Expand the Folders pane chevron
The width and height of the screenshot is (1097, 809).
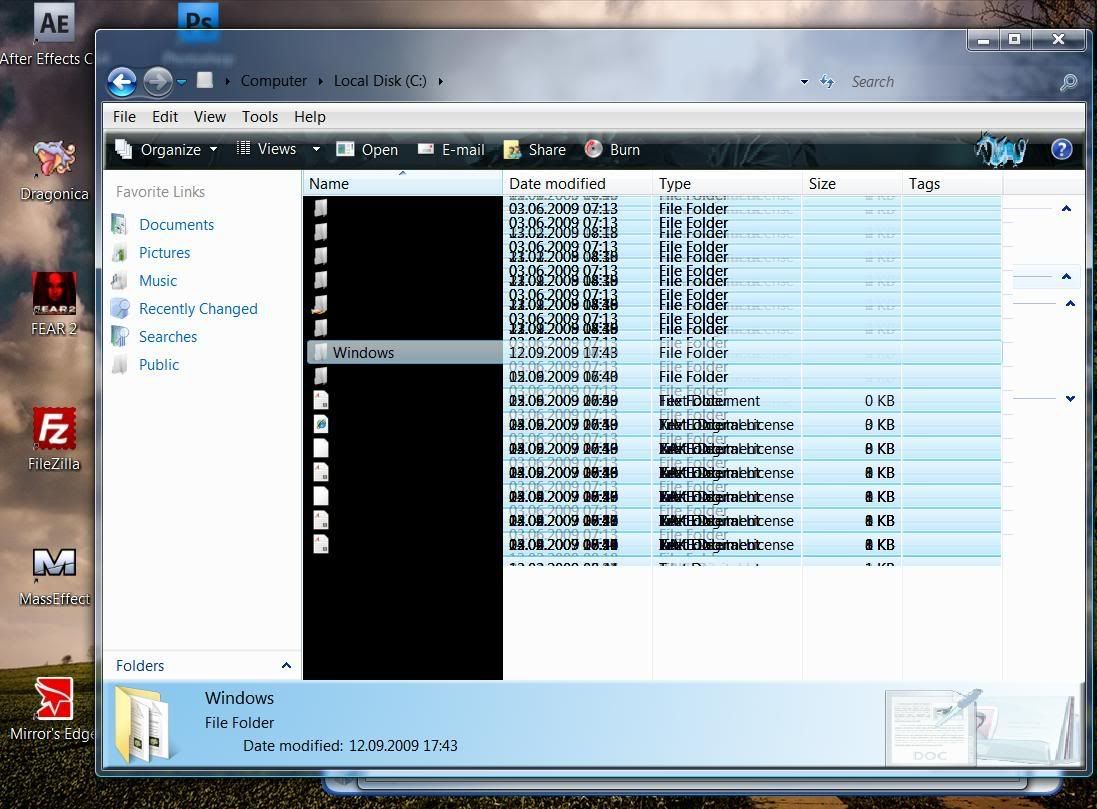click(x=286, y=666)
